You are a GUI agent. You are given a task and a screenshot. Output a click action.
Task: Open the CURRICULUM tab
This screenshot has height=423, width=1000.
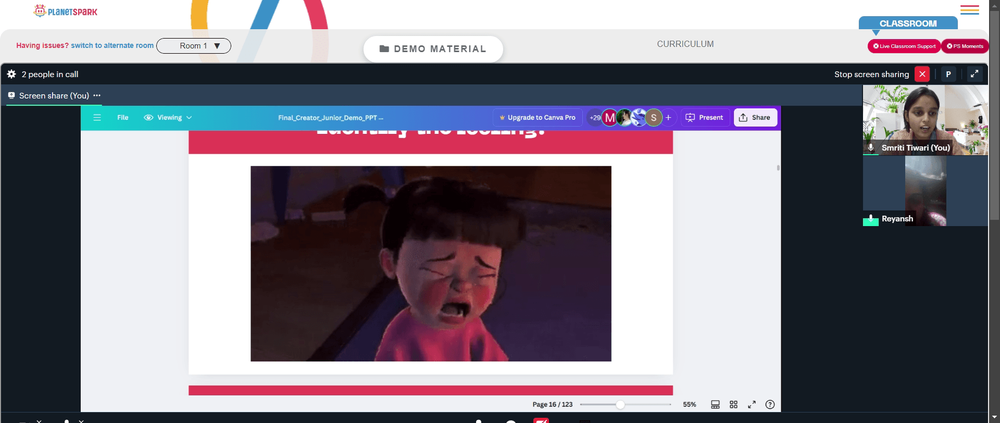(685, 44)
